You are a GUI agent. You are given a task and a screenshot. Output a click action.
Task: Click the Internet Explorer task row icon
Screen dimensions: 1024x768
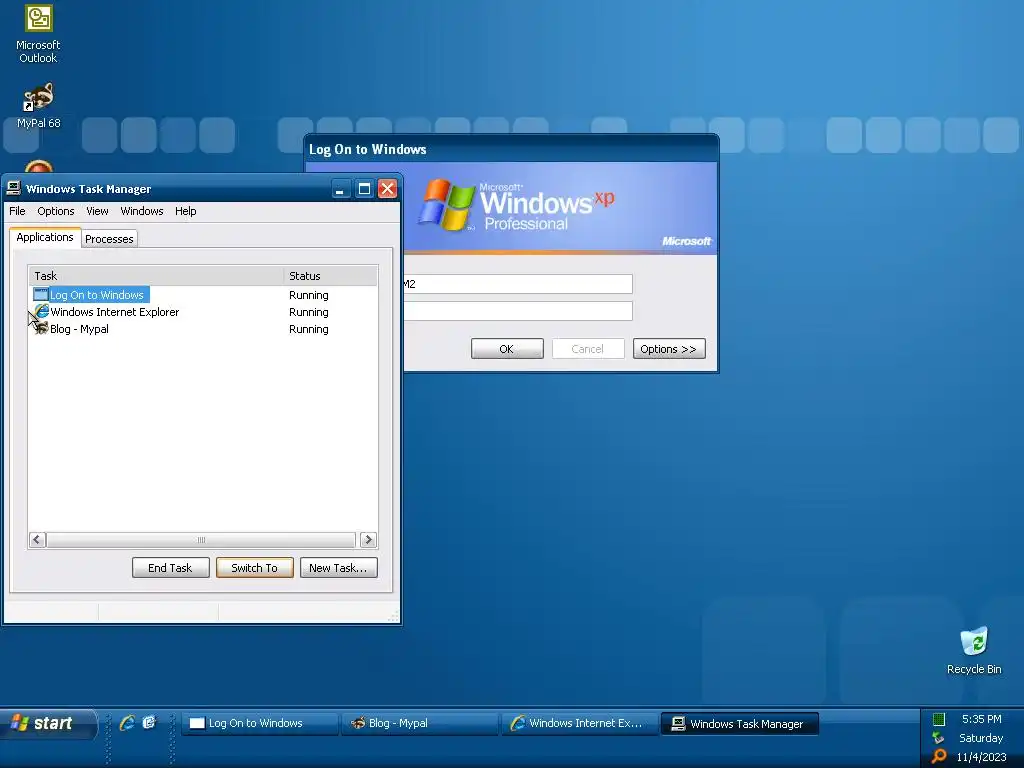coord(41,312)
